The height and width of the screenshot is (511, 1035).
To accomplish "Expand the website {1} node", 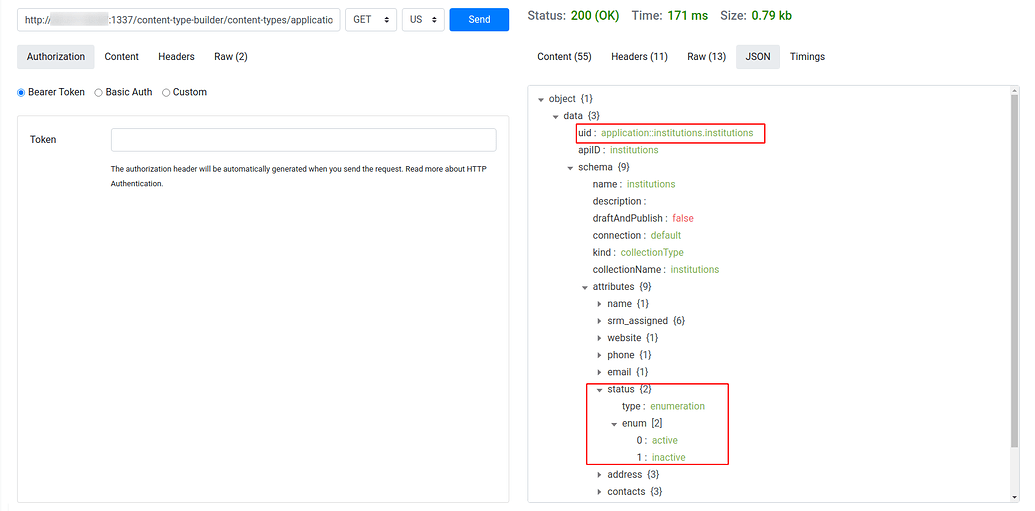I will click(x=599, y=339).
